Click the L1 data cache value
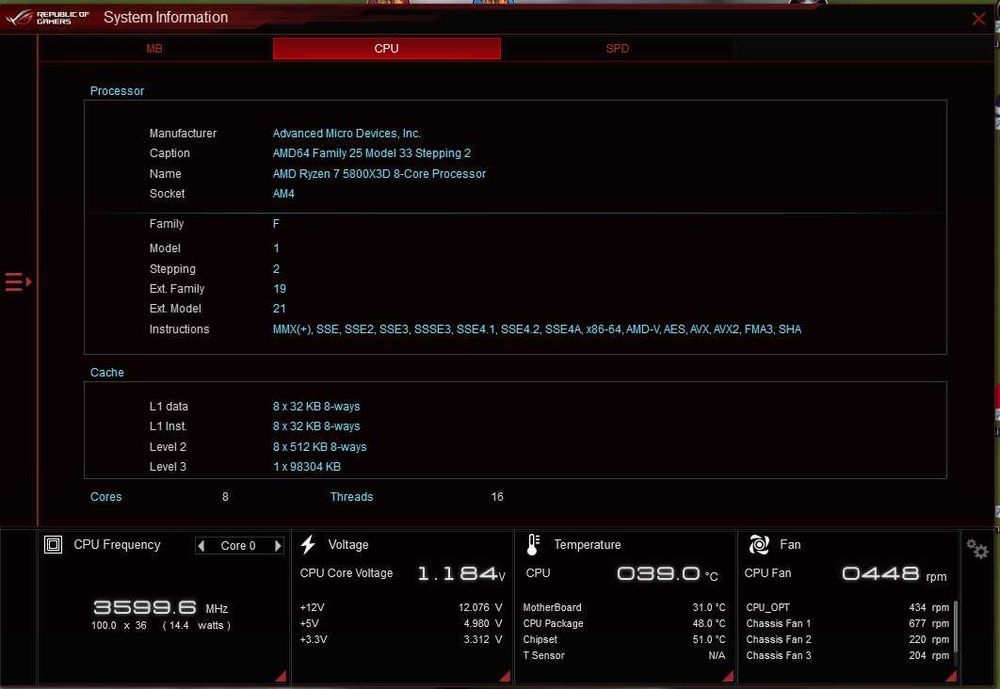The height and width of the screenshot is (689, 1000). pyautogui.click(x=316, y=406)
